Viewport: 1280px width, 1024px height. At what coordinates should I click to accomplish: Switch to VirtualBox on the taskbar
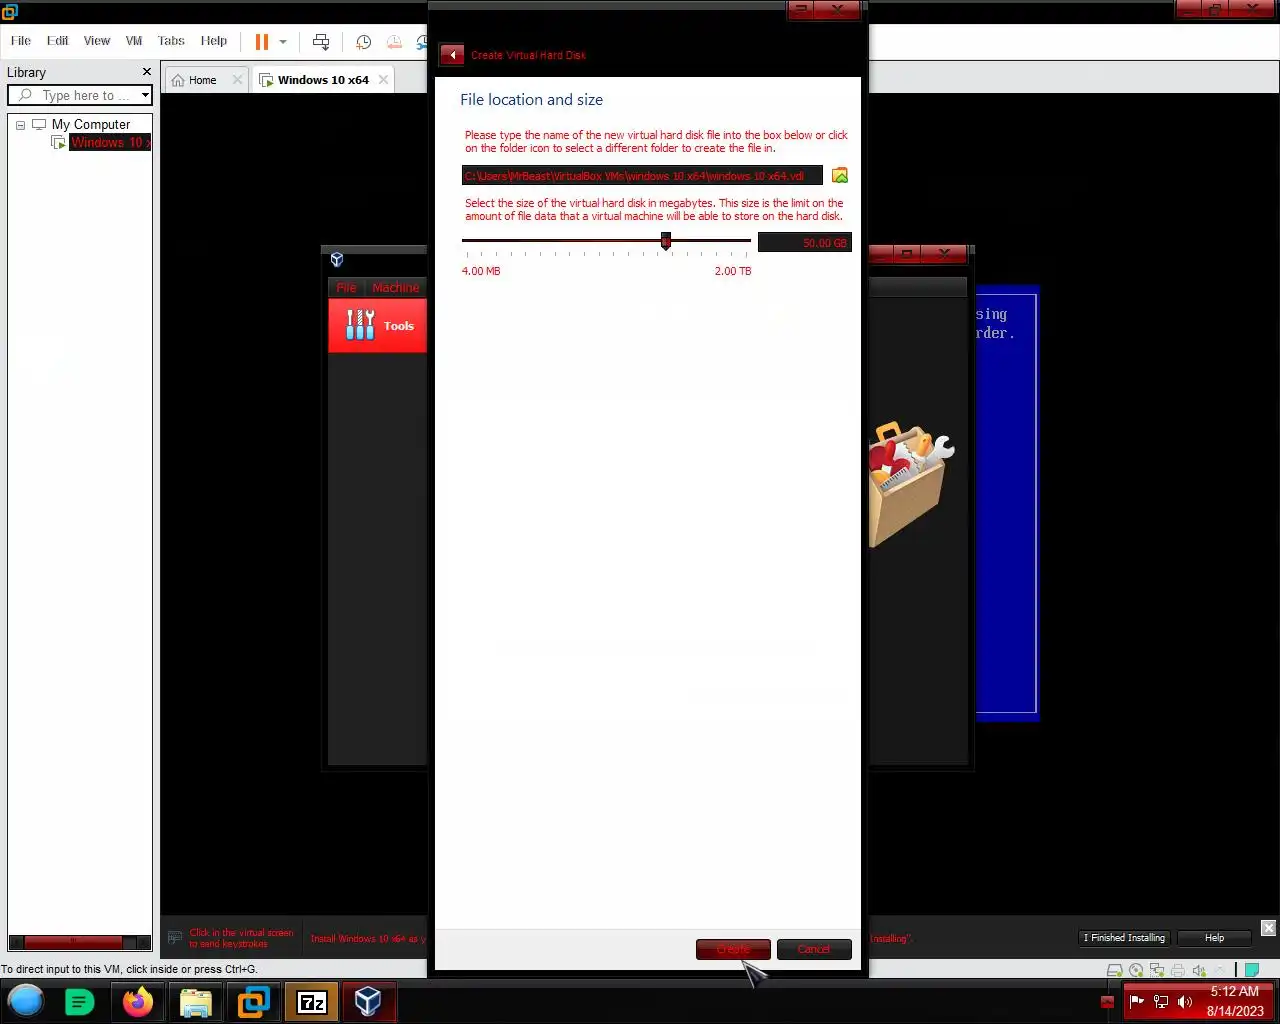(x=368, y=1001)
